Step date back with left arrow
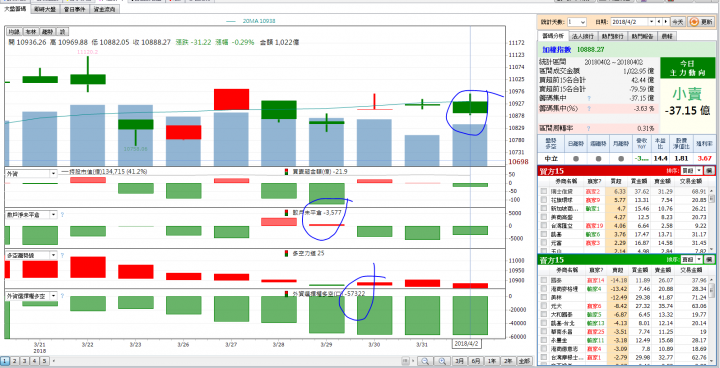This screenshot has height=368, width=720. click(659, 22)
